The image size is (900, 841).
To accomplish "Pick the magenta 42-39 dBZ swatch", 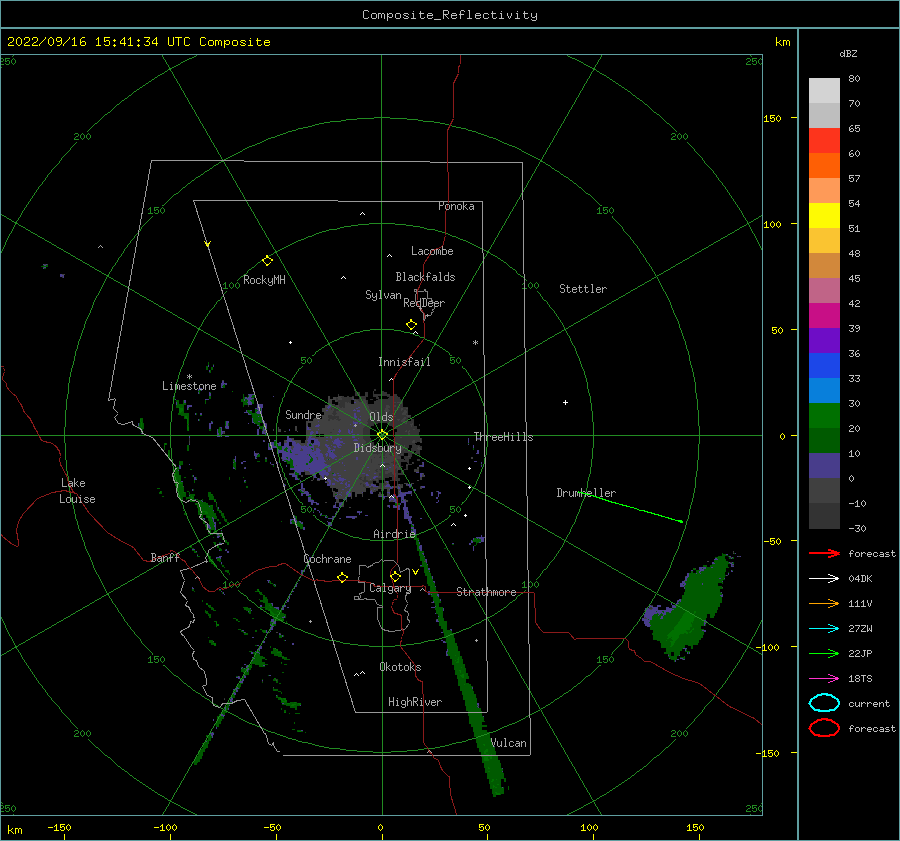I will [824, 316].
